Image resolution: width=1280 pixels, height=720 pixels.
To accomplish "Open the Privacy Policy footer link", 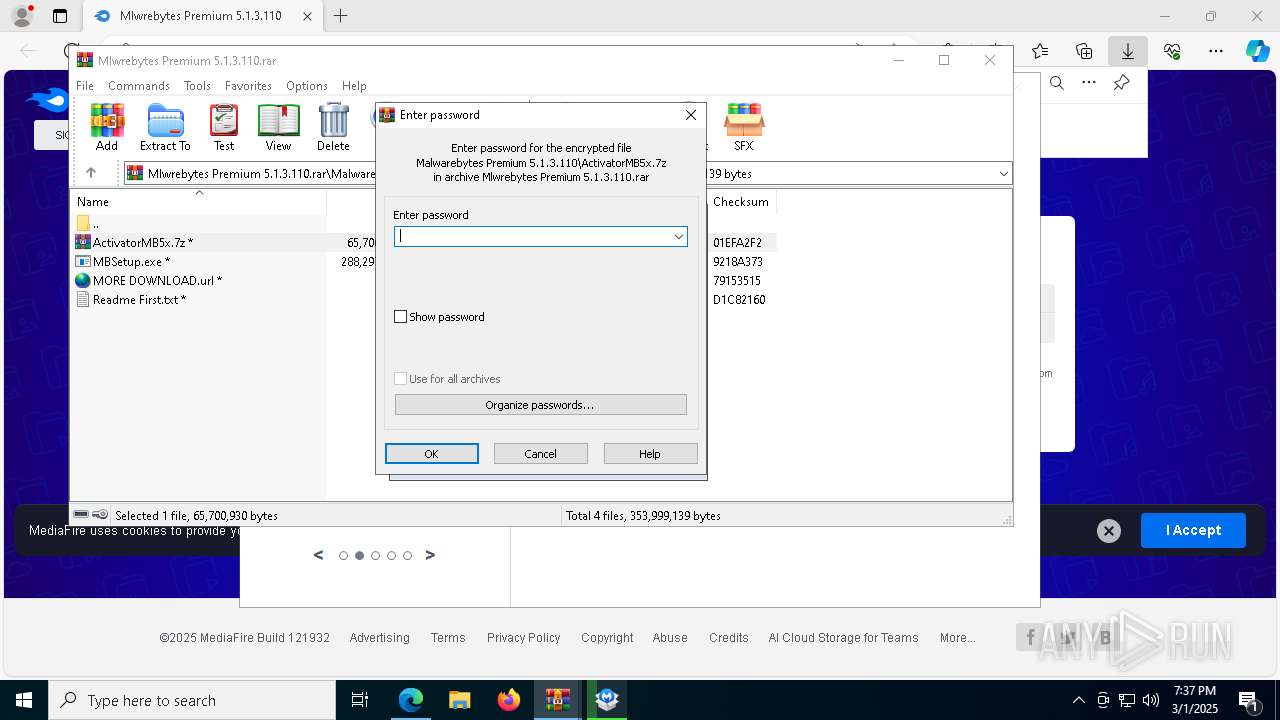I will coord(523,638).
